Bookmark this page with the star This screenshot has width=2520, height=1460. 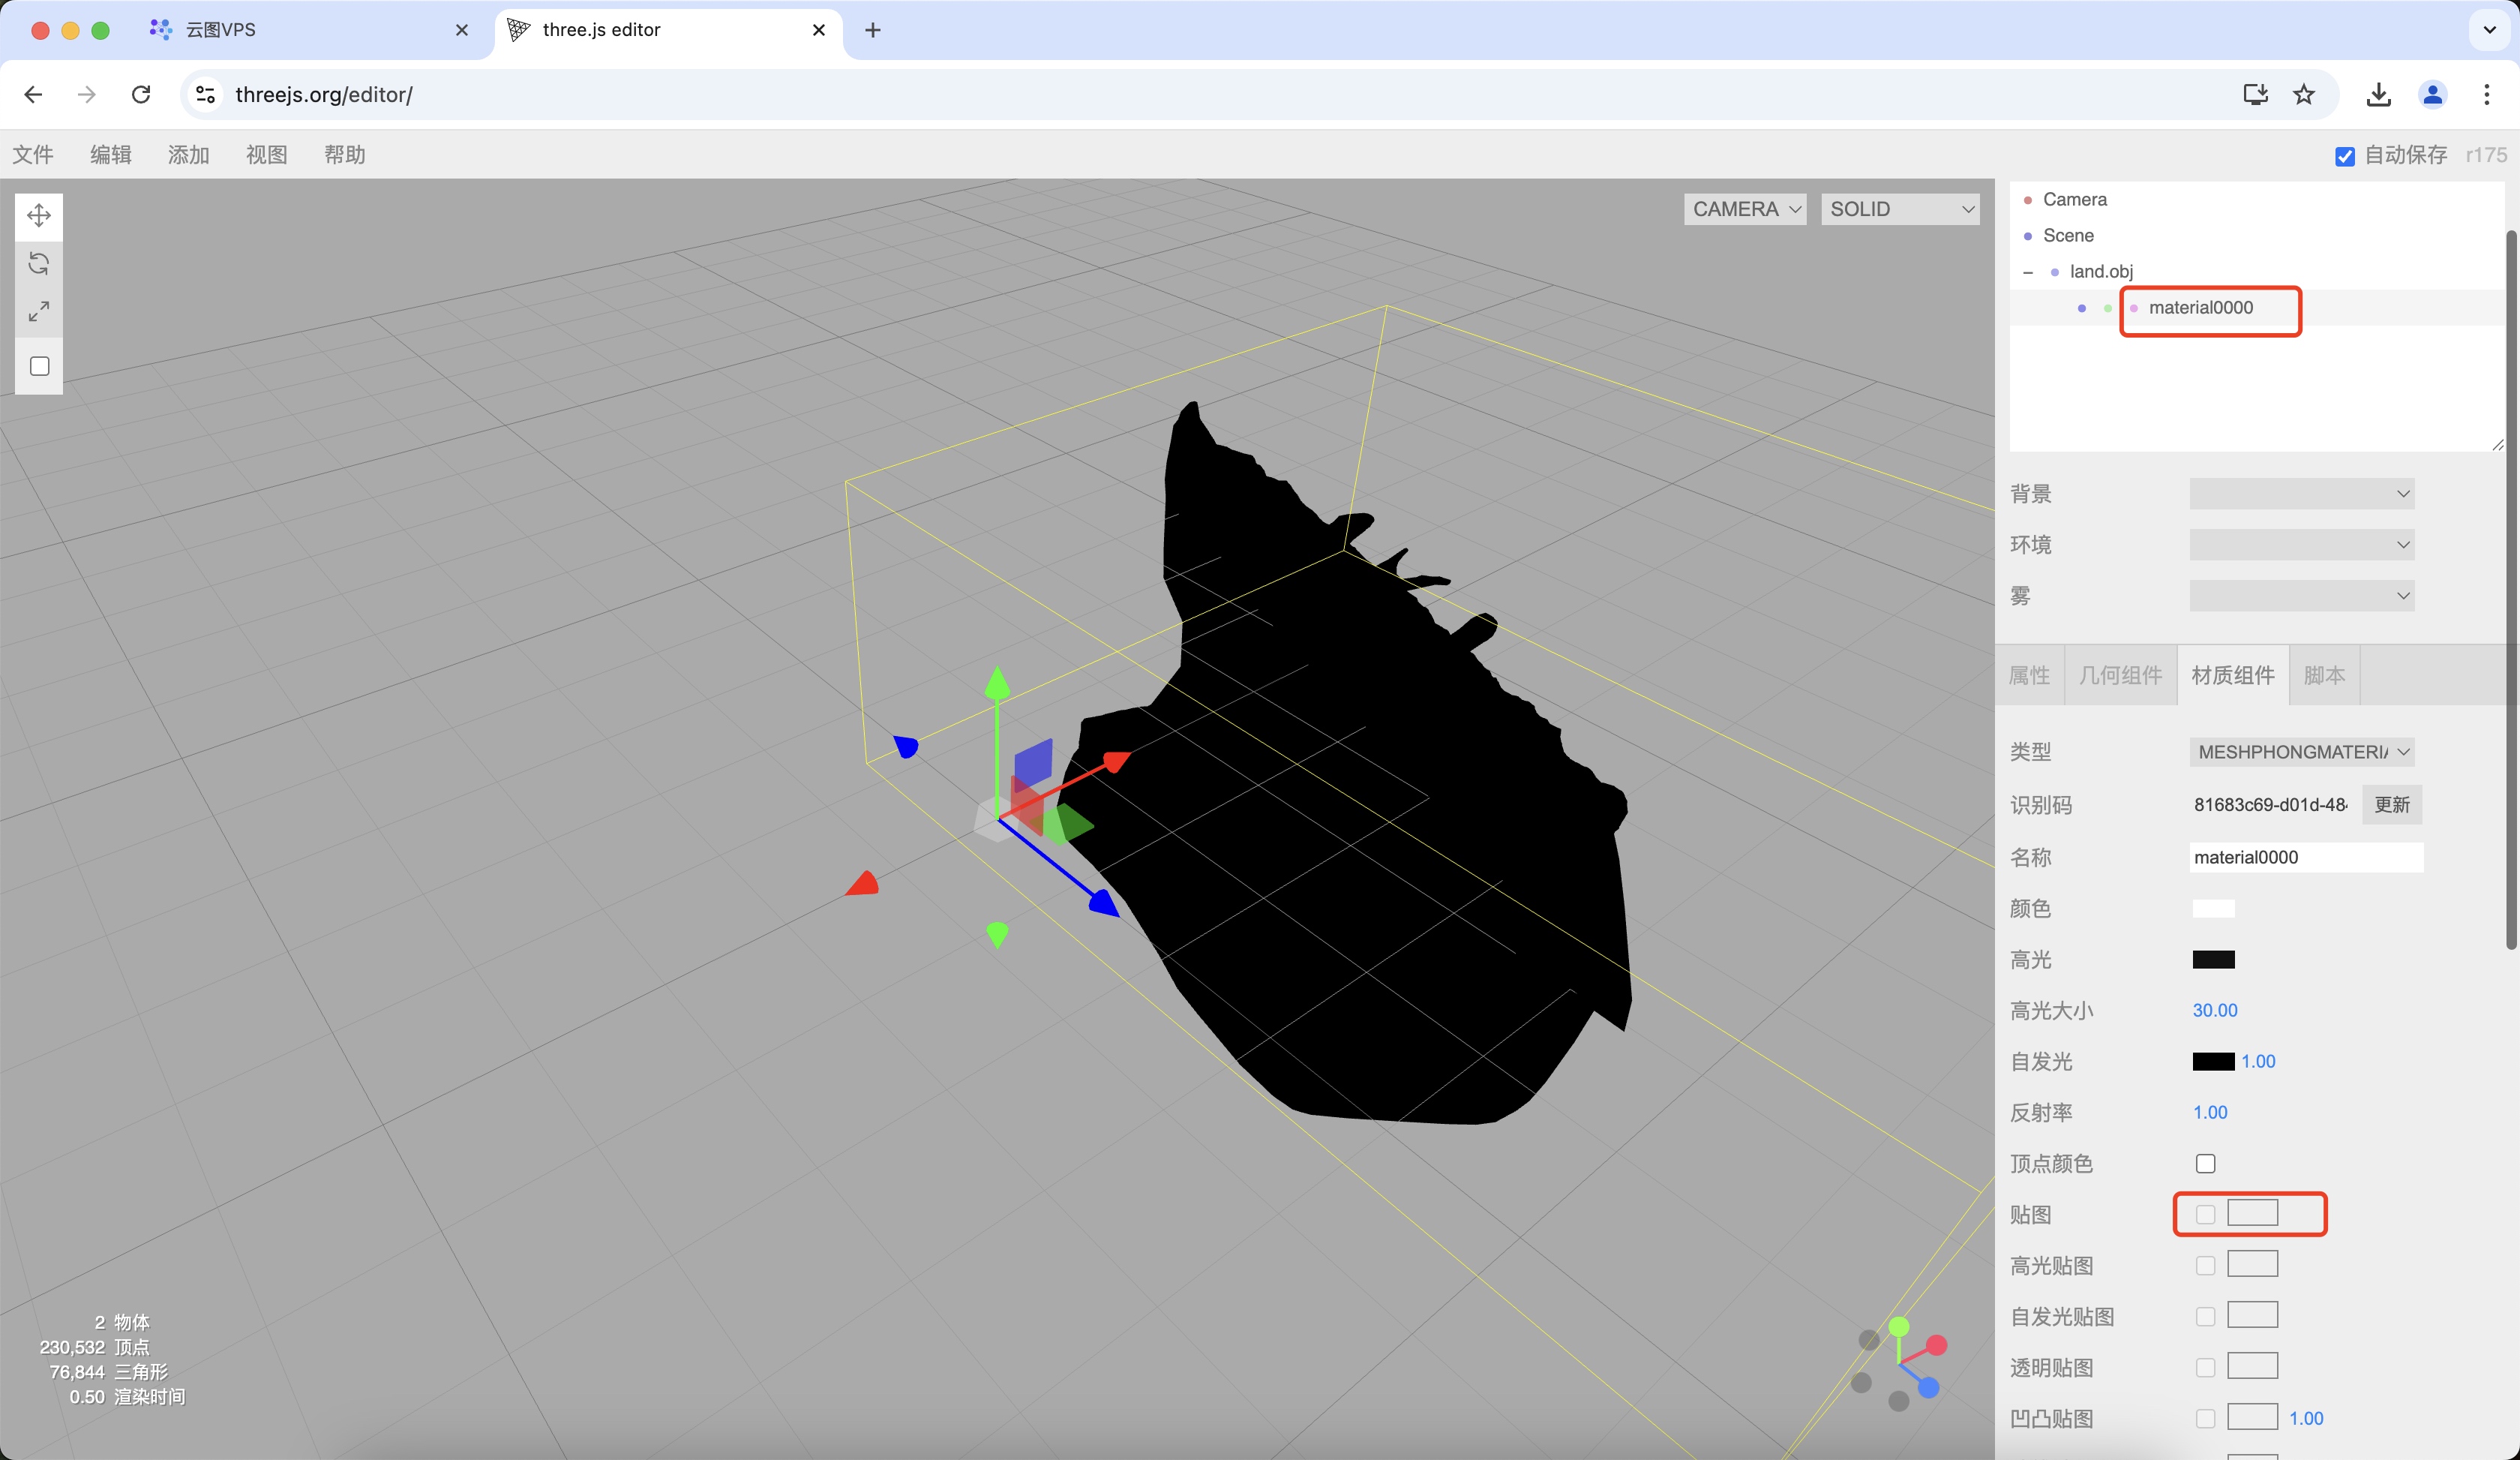[2304, 94]
